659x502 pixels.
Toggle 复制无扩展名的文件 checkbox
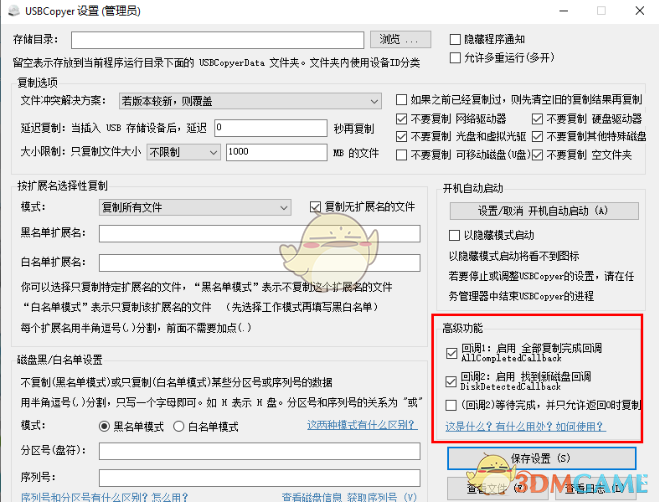315,207
